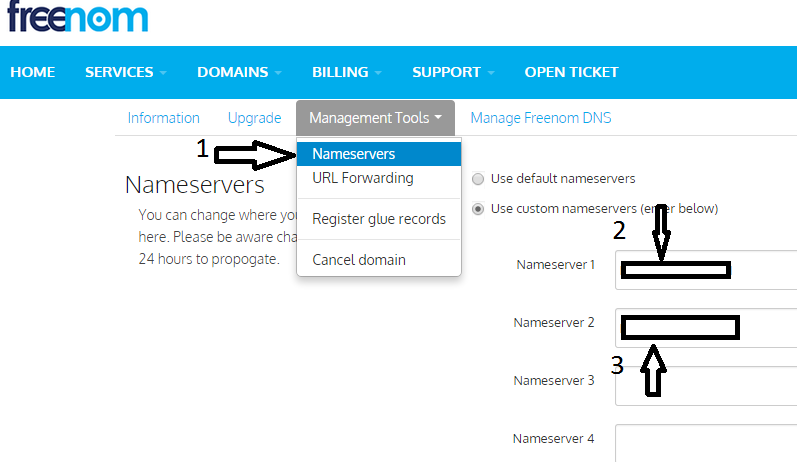Toggle the Management Tools dropdown
The height and width of the screenshot is (462, 797).
coord(375,118)
